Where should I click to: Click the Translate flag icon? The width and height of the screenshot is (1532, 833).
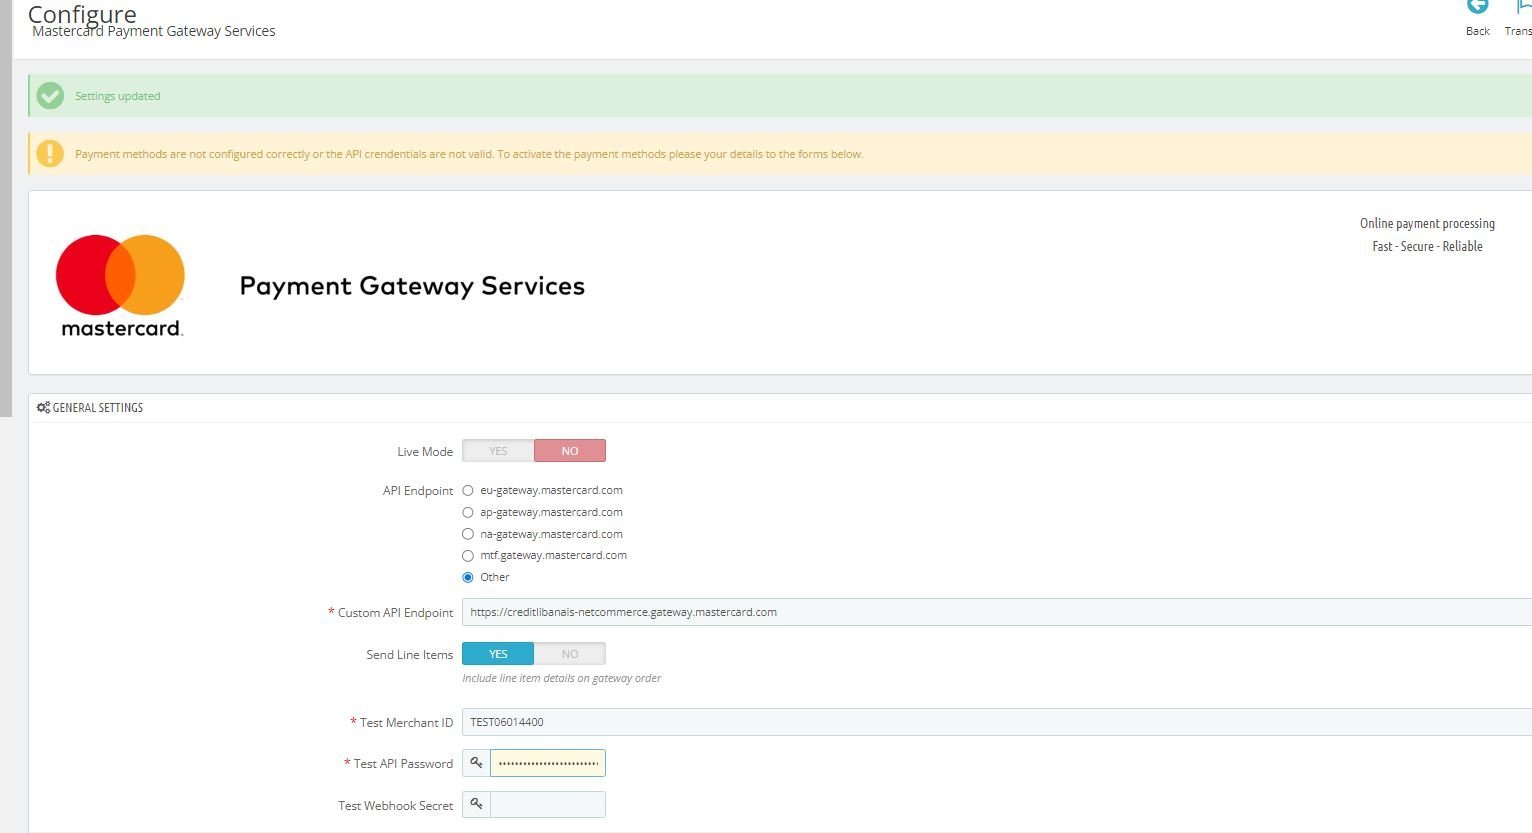(x=1524, y=6)
